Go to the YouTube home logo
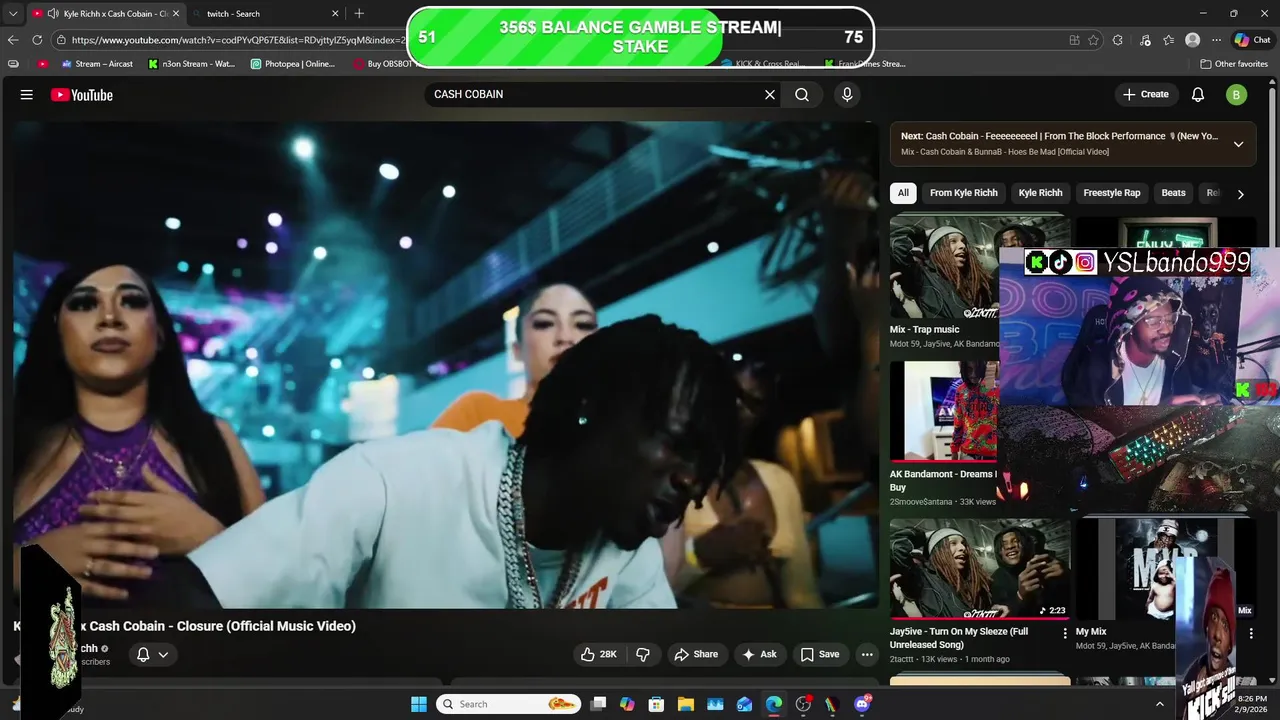The height and width of the screenshot is (720, 1280). pos(82,95)
